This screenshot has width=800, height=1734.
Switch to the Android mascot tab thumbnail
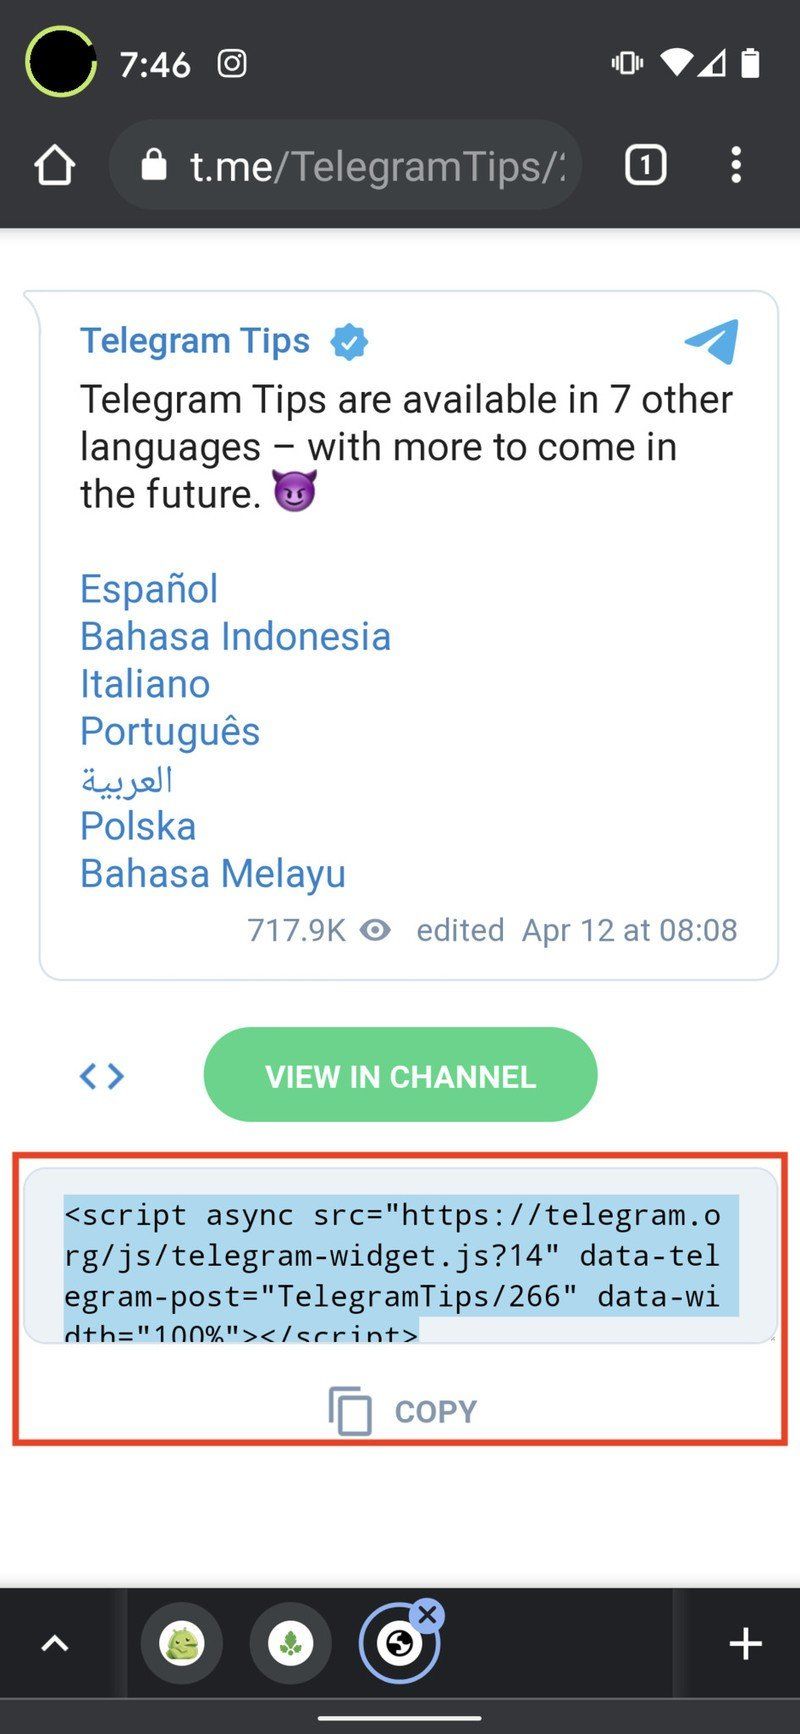(180, 1642)
